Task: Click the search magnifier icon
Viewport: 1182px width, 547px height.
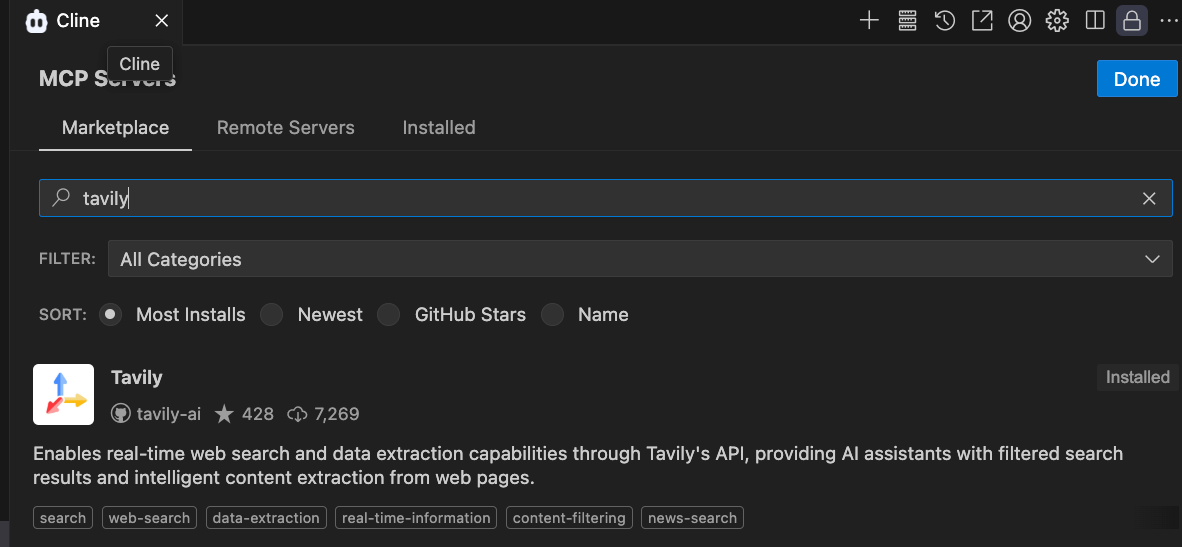Action: (61, 197)
